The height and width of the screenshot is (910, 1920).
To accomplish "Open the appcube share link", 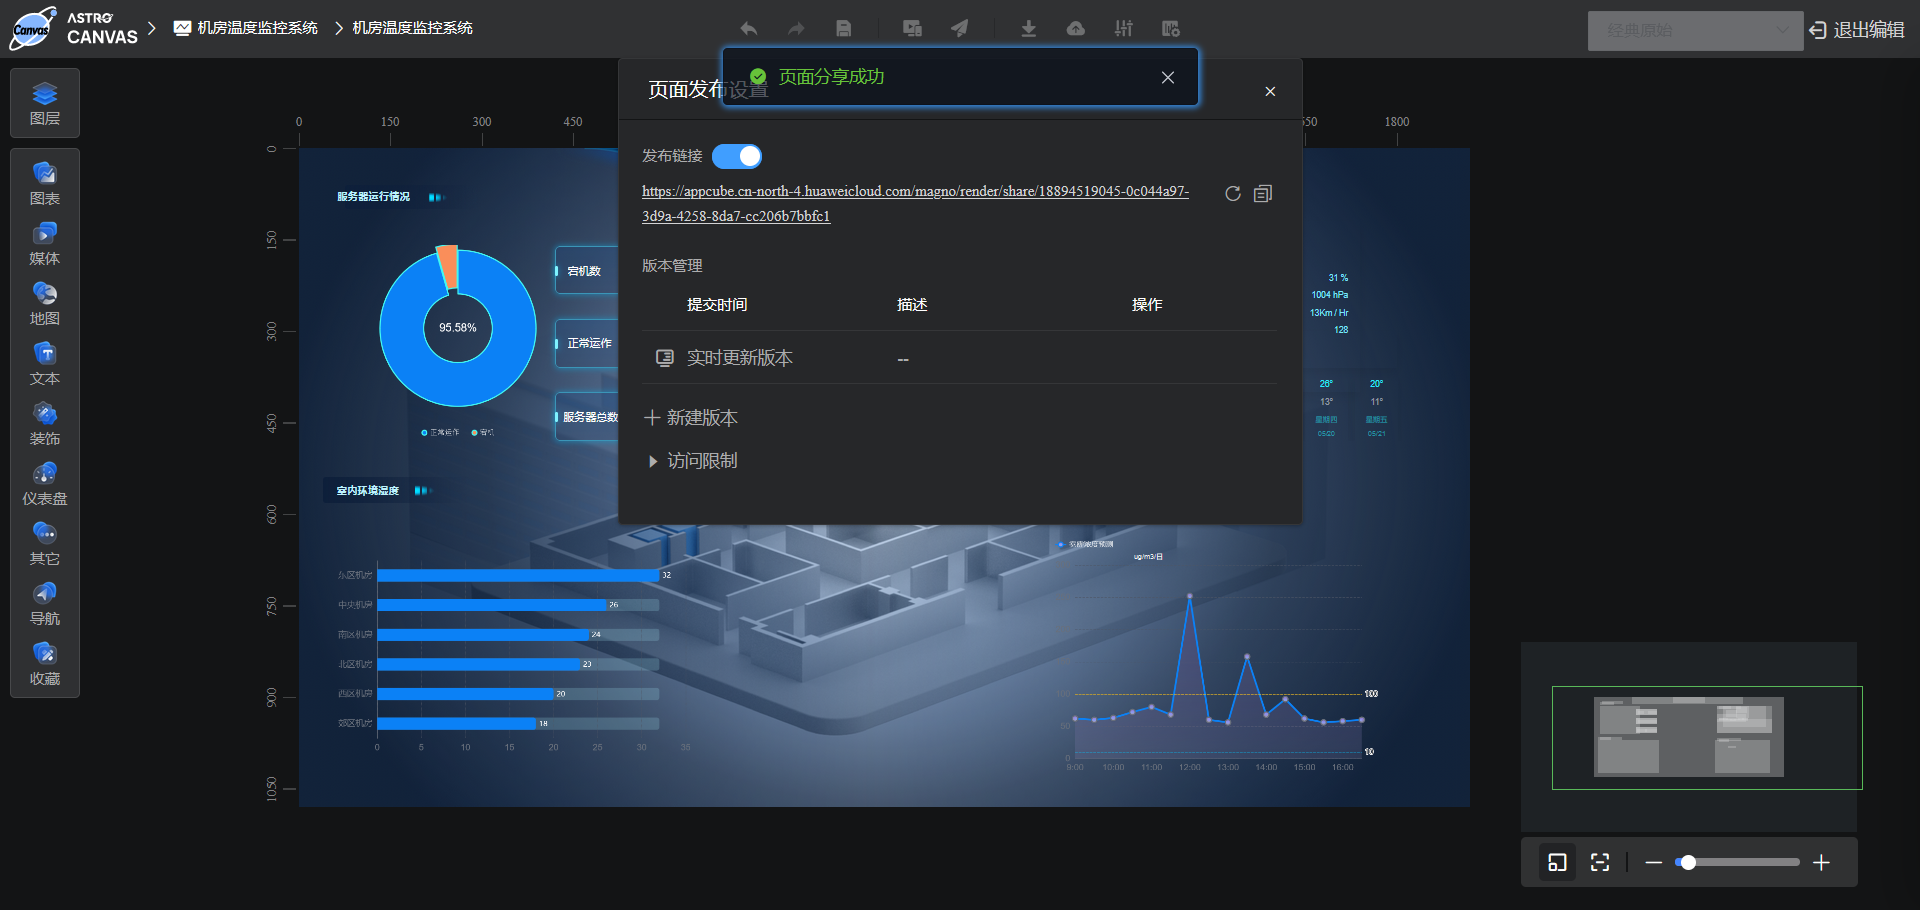I will click(x=915, y=203).
